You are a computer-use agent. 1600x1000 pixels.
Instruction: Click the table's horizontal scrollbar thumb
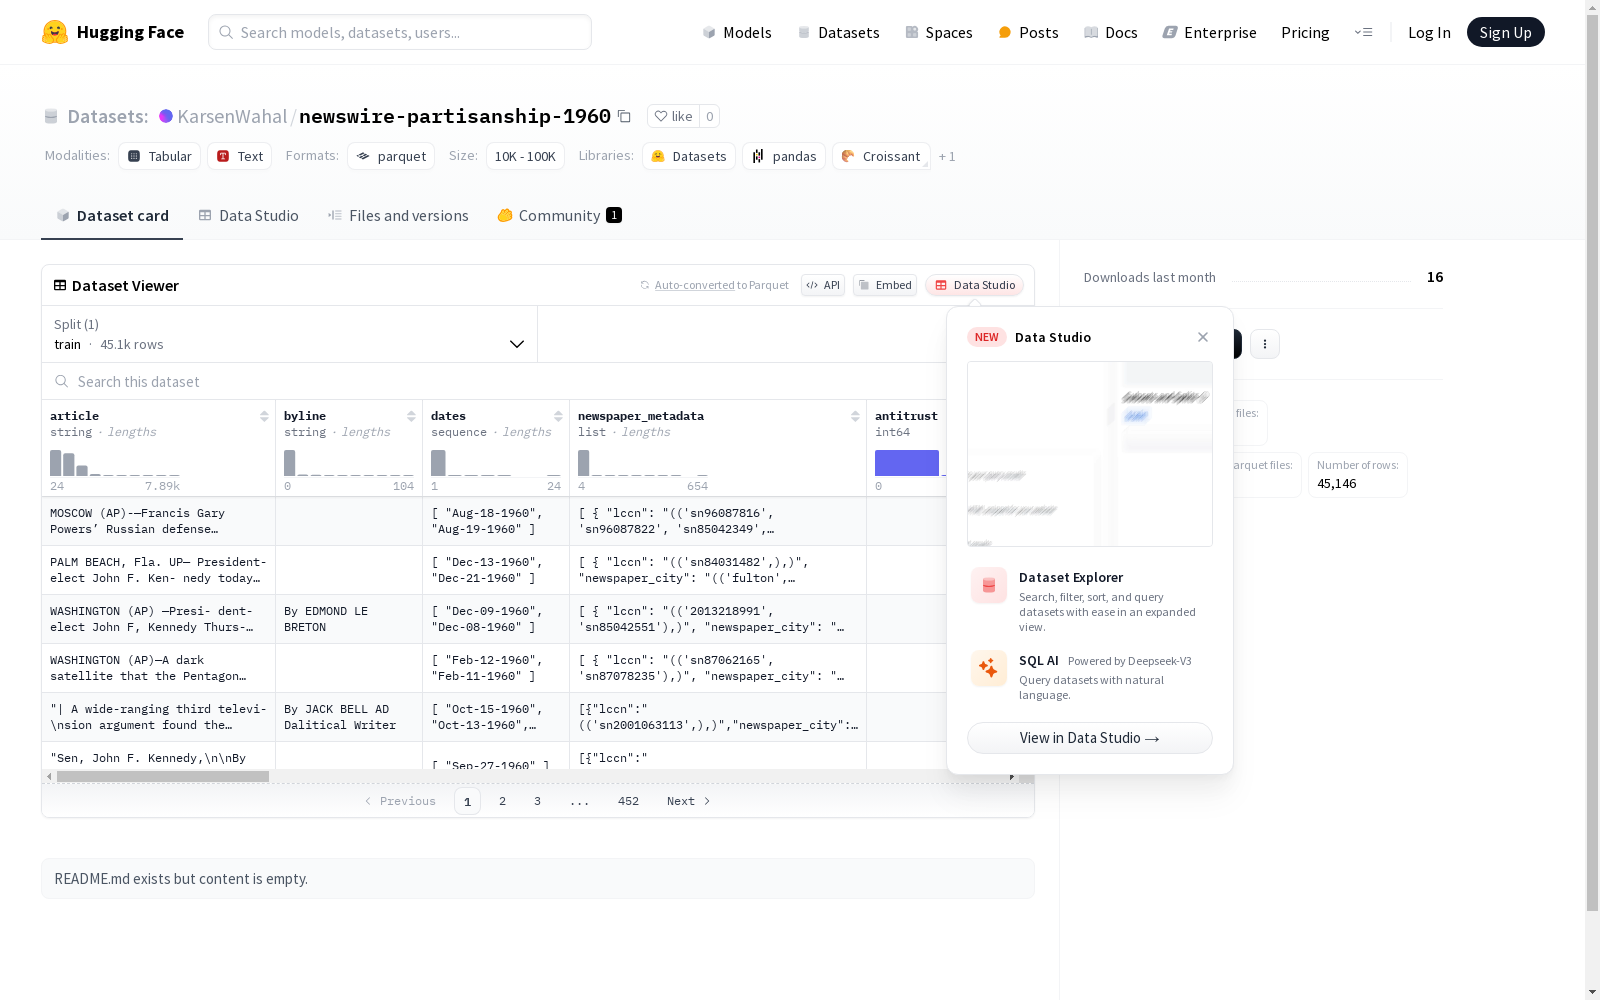163,776
